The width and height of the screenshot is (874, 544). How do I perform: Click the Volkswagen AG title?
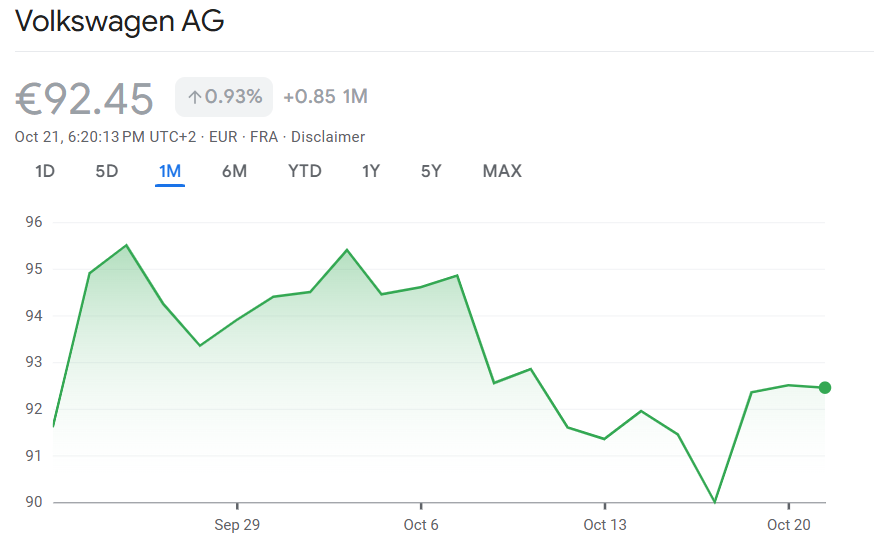point(119,21)
